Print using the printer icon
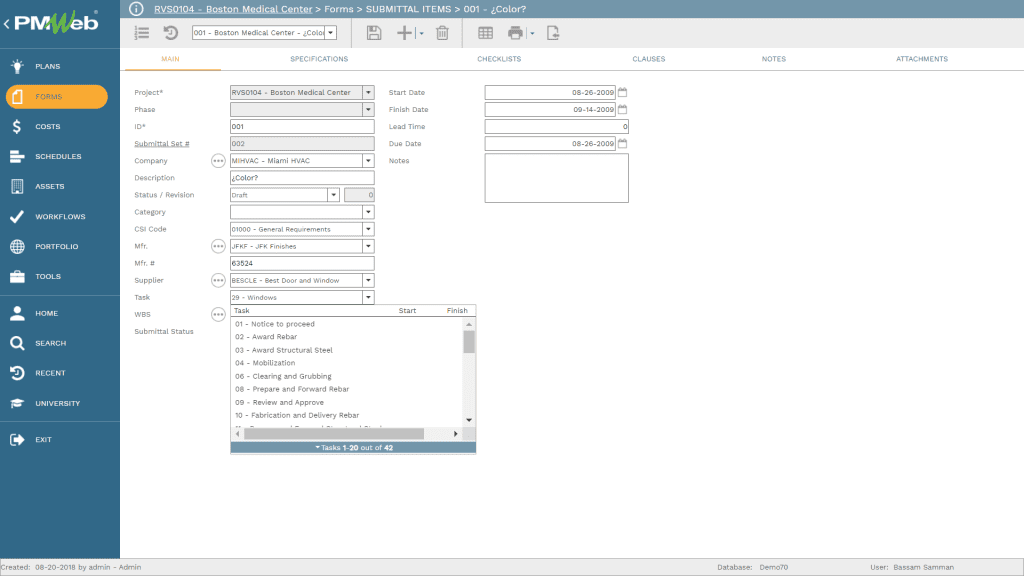1024x576 pixels. click(515, 33)
